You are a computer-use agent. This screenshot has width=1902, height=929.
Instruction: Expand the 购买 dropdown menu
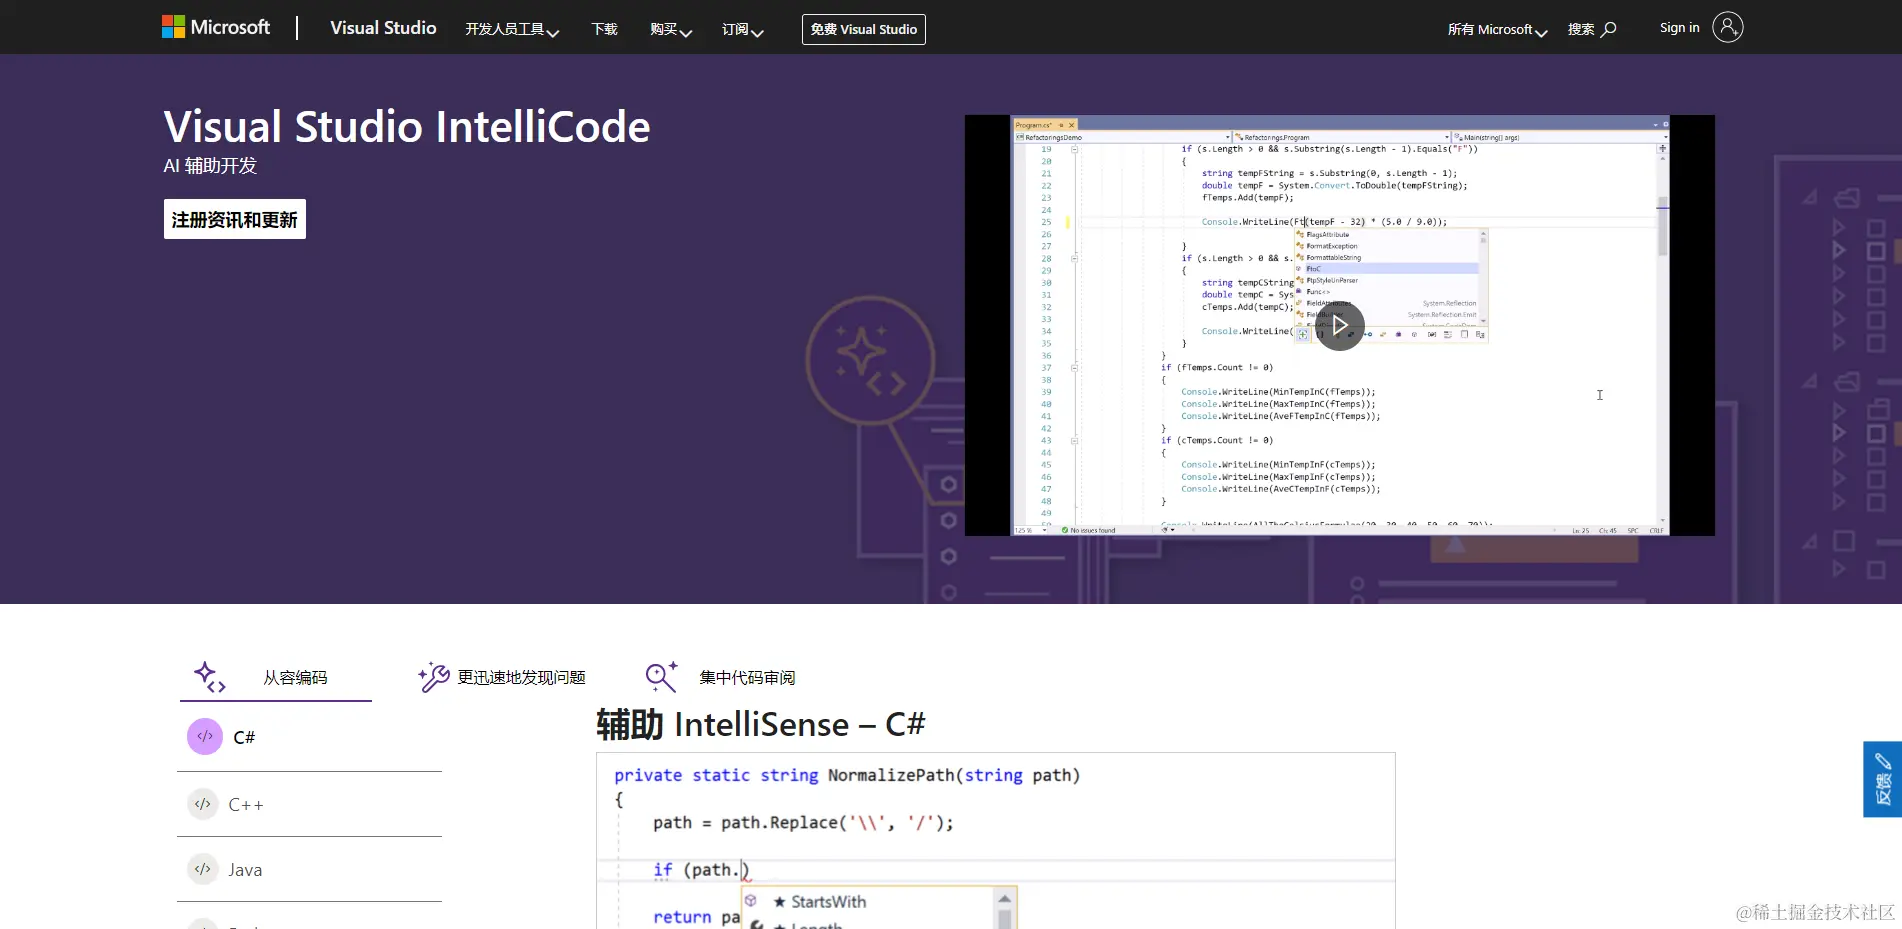(671, 29)
